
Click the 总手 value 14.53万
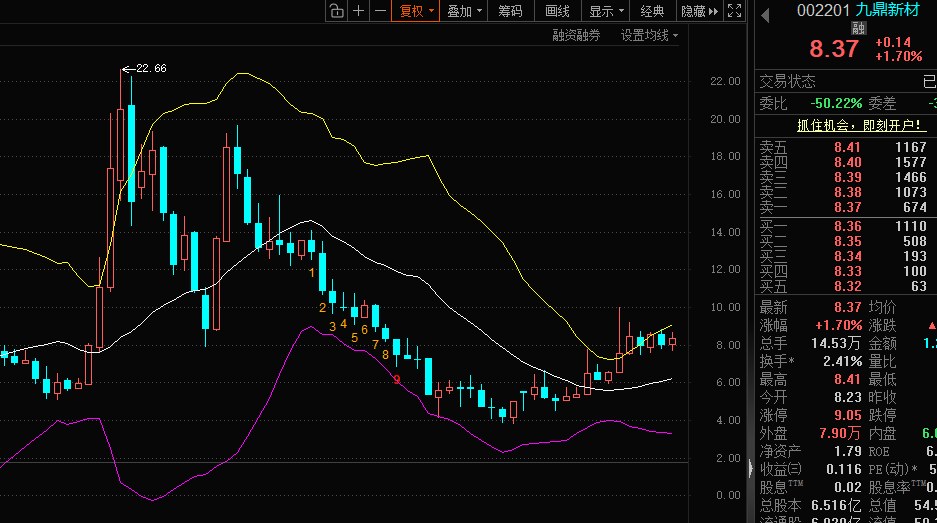tap(835, 343)
